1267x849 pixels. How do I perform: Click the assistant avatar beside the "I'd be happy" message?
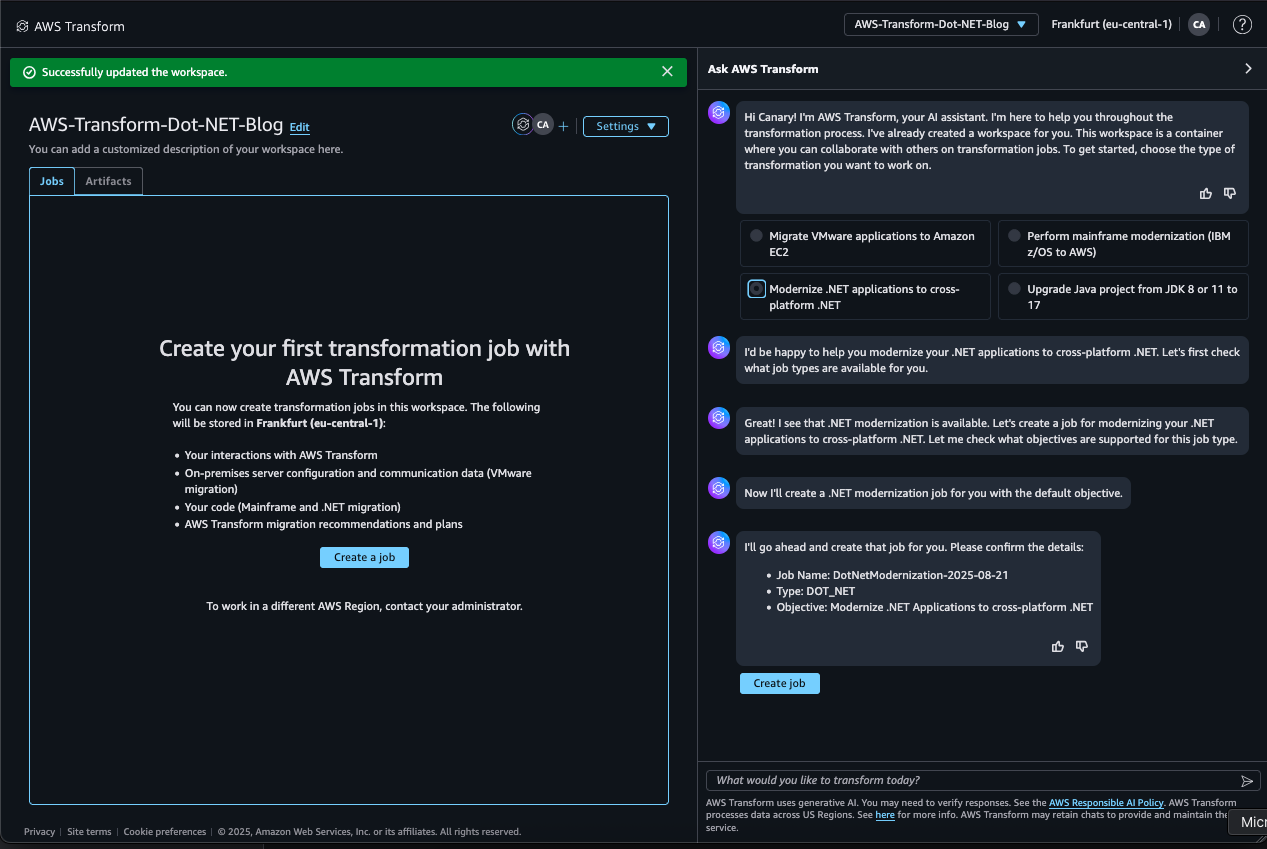[x=719, y=348]
